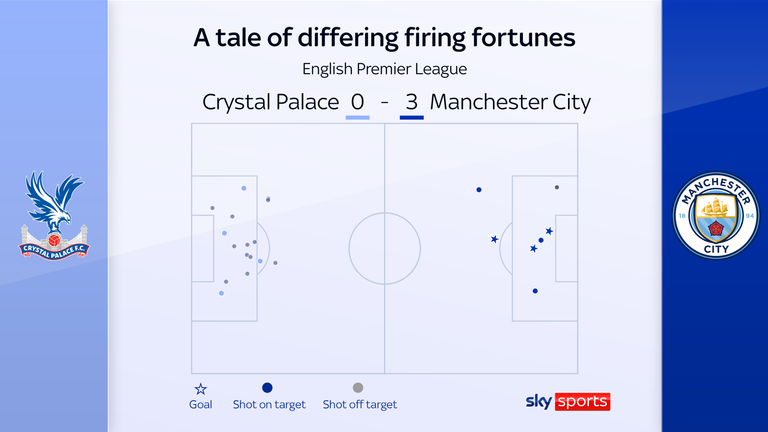Click the Shot off target legend dot
The height and width of the screenshot is (432, 768).
(358, 388)
